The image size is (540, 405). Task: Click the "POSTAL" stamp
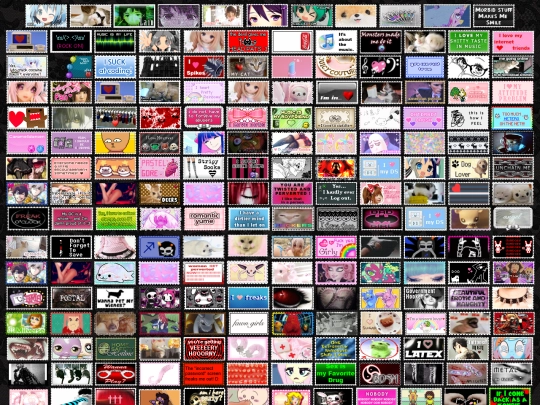coord(71,298)
